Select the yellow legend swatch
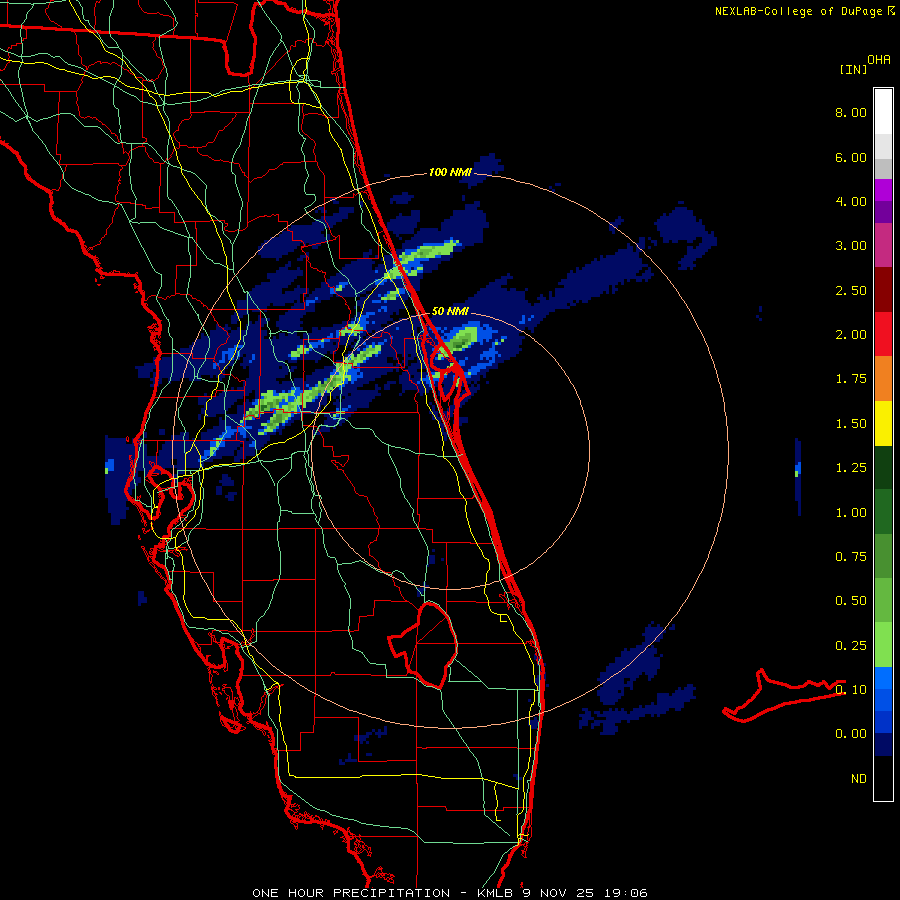The height and width of the screenshot is (900, 900). 883,424
